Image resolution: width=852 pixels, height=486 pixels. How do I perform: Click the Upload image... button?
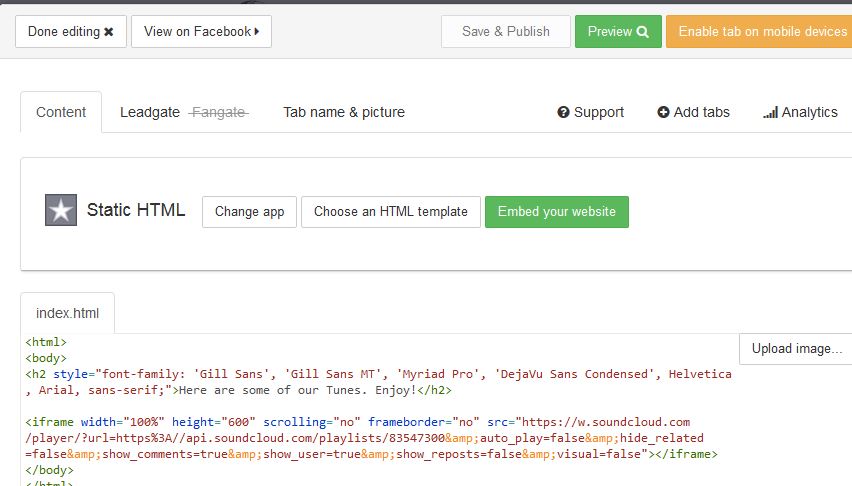(x=796, y=349)
